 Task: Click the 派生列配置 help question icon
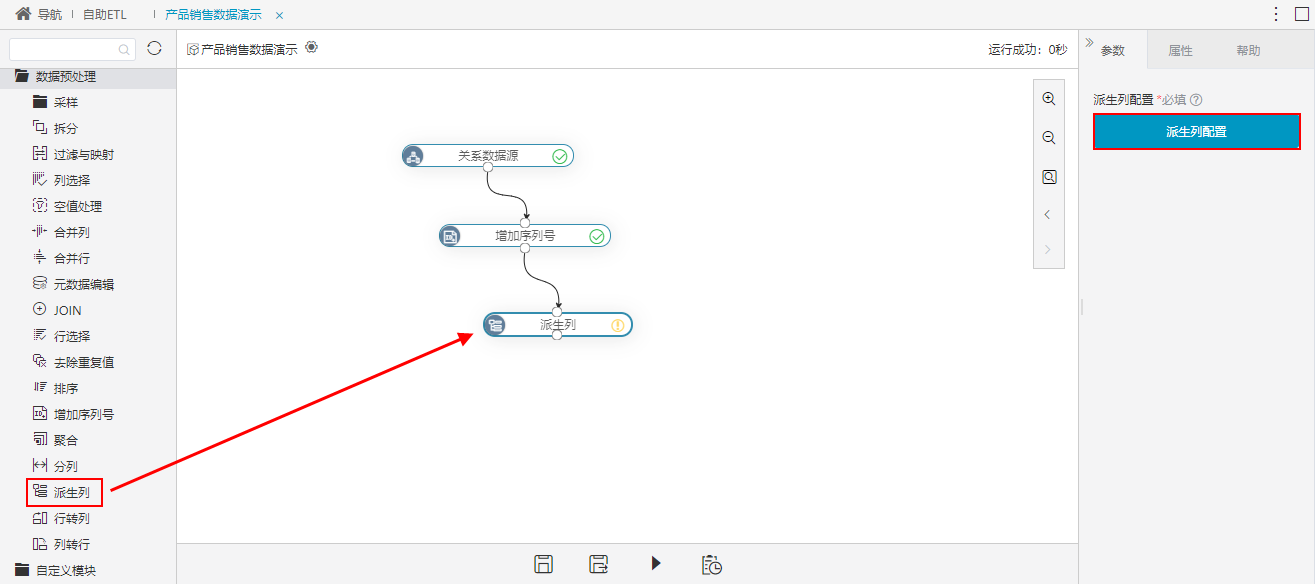click(x=1196, y=100)
